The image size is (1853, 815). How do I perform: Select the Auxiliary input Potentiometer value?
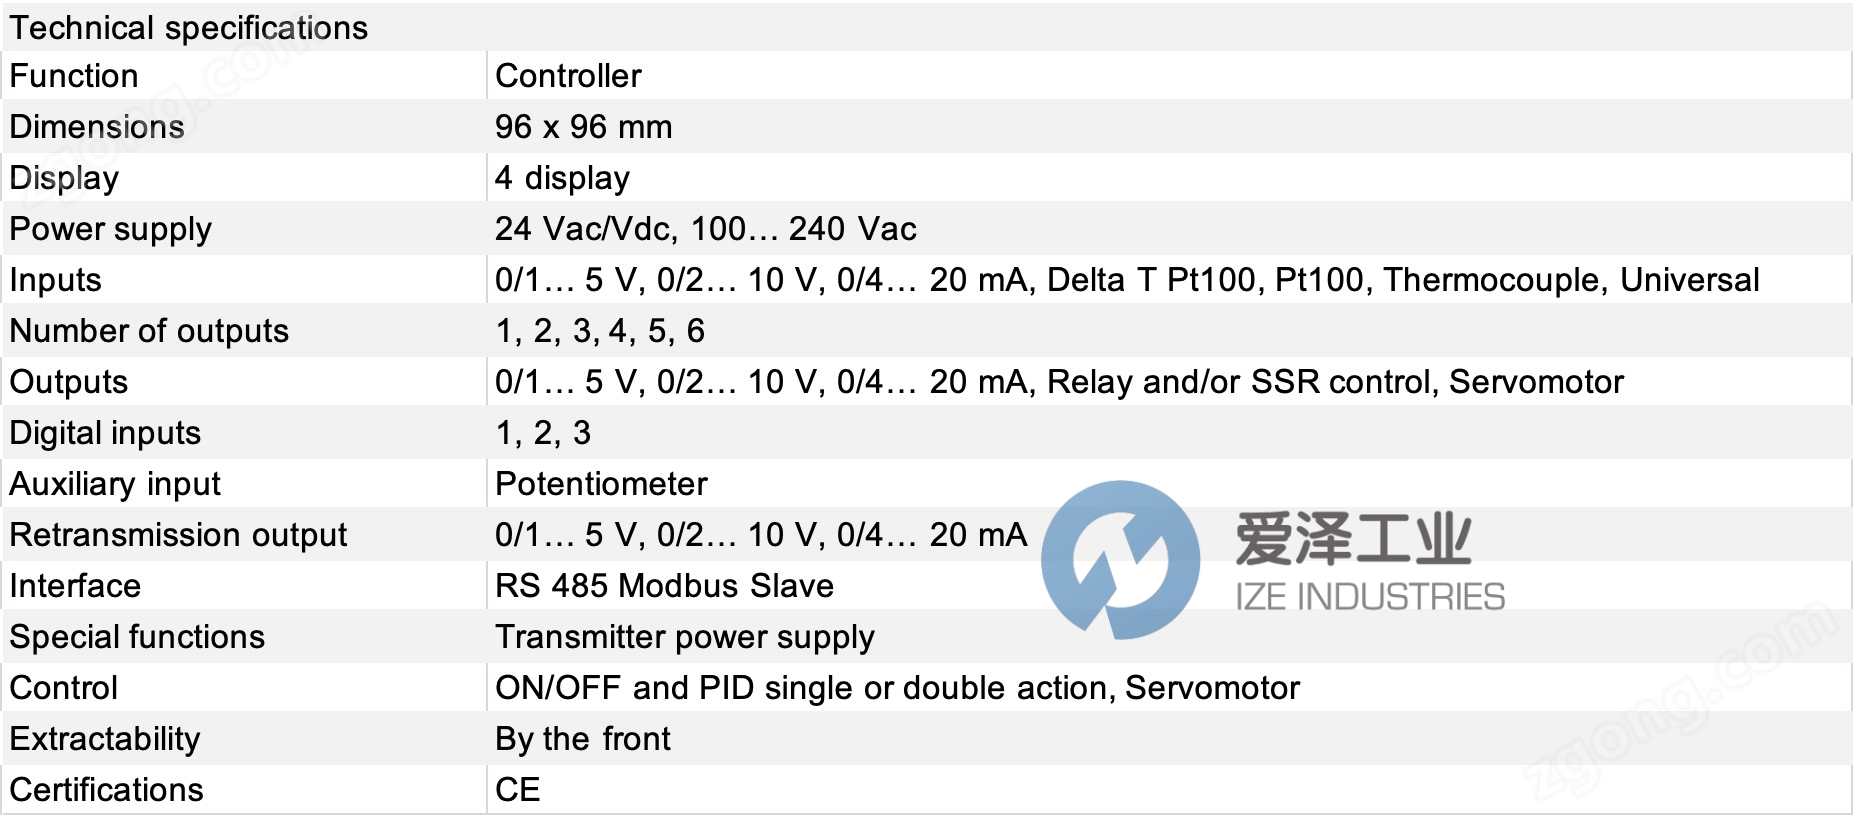pyautogui.click(x=601, y=484)
